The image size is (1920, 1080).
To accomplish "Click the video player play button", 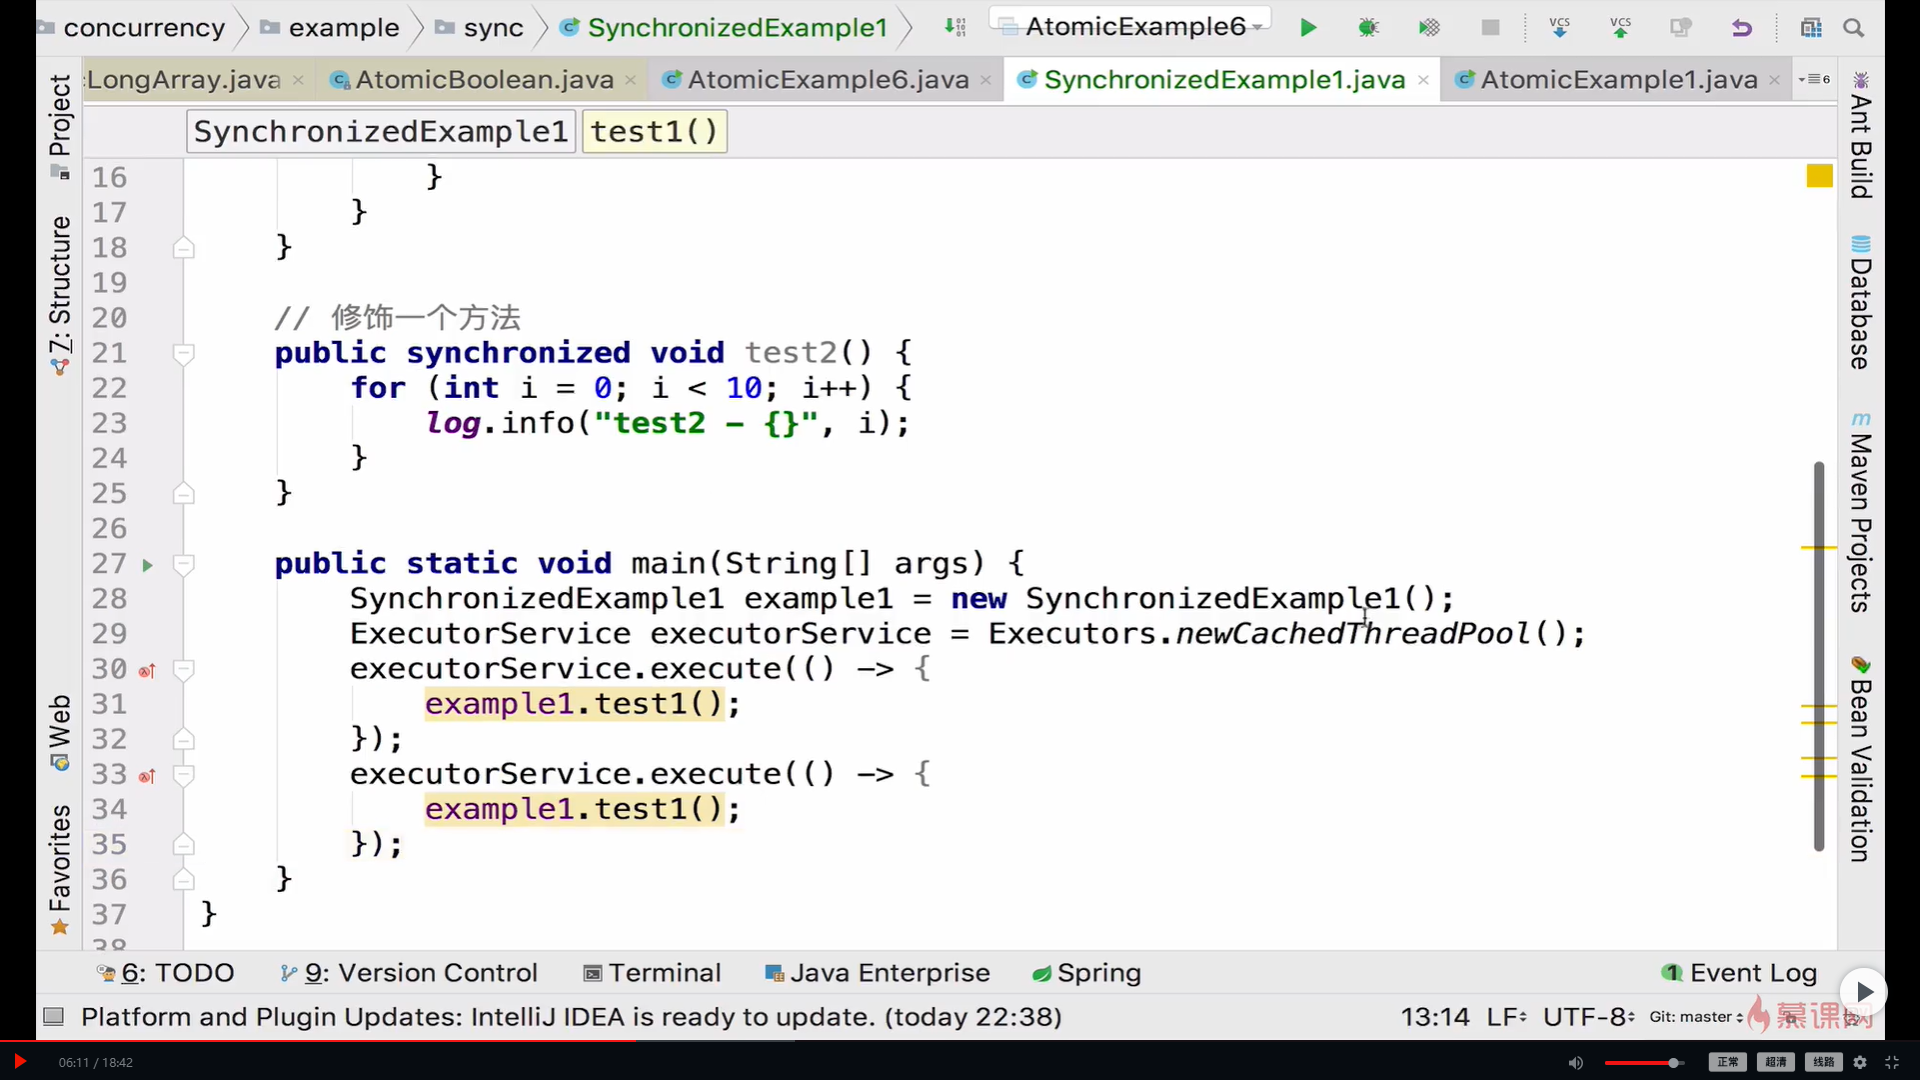I will coord(19,1061).
